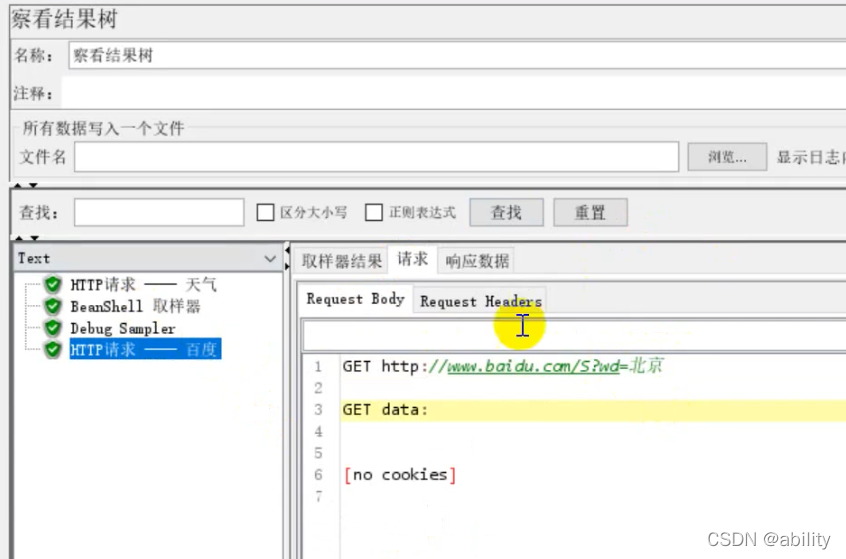Click the 'GET data:' highlighted line
Image resolution: width=846 pixels, height=559 pixels.
pos(593,410)
